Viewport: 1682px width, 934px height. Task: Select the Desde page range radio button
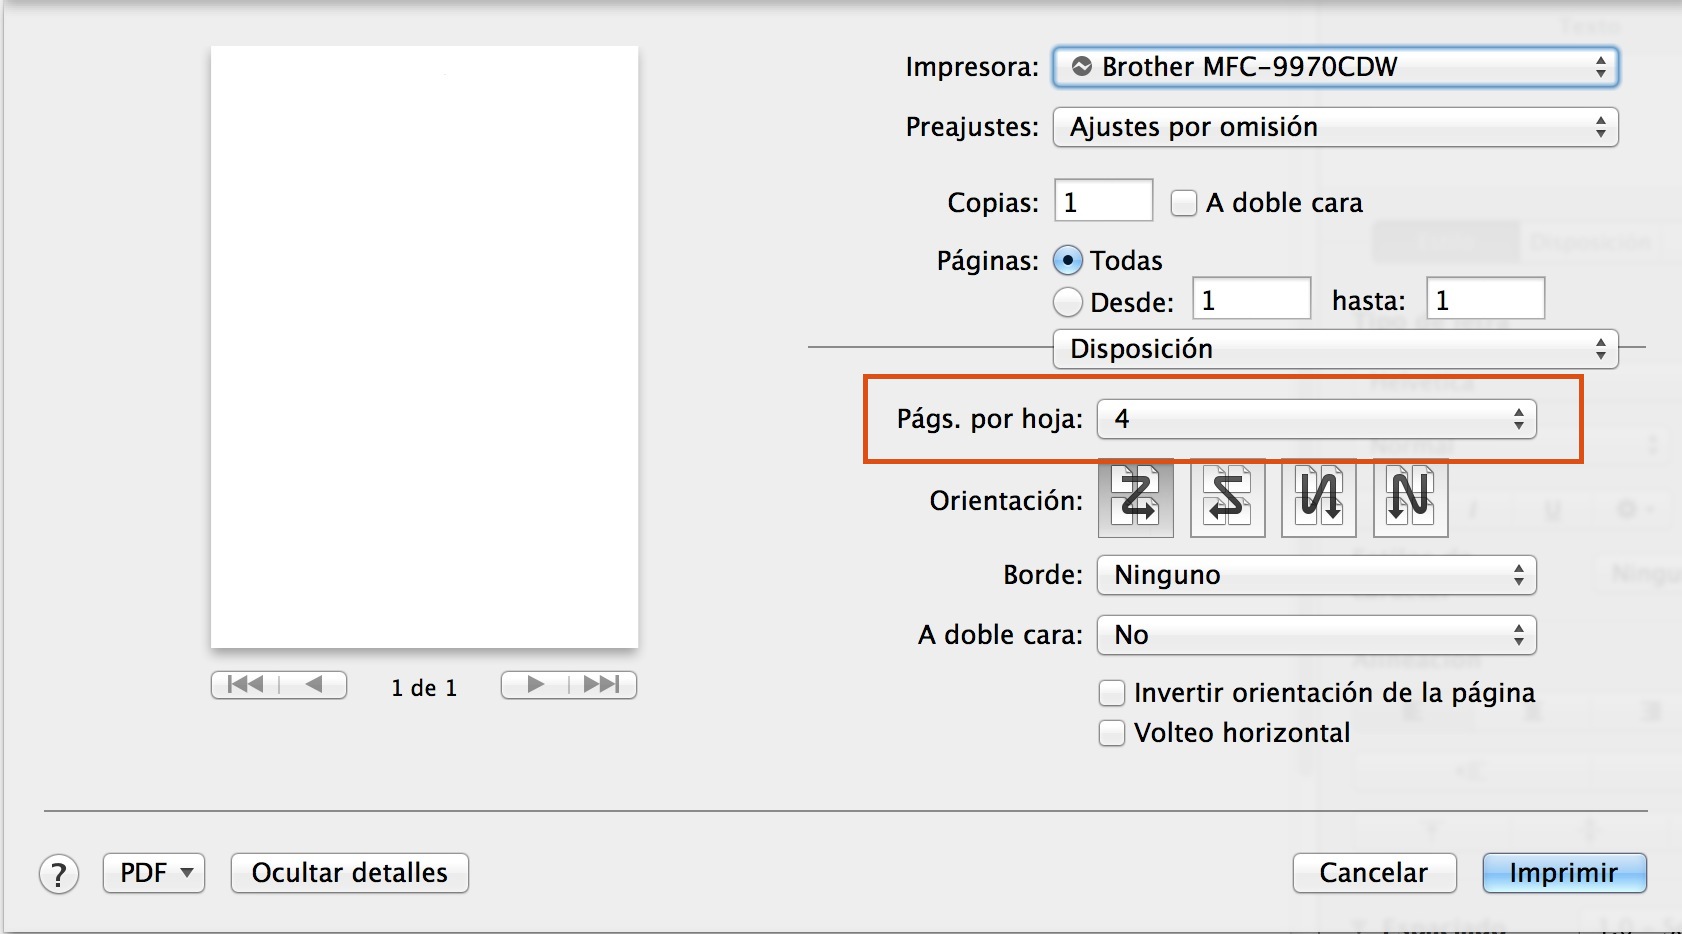pyautogui.click(x=1068, y=302)
